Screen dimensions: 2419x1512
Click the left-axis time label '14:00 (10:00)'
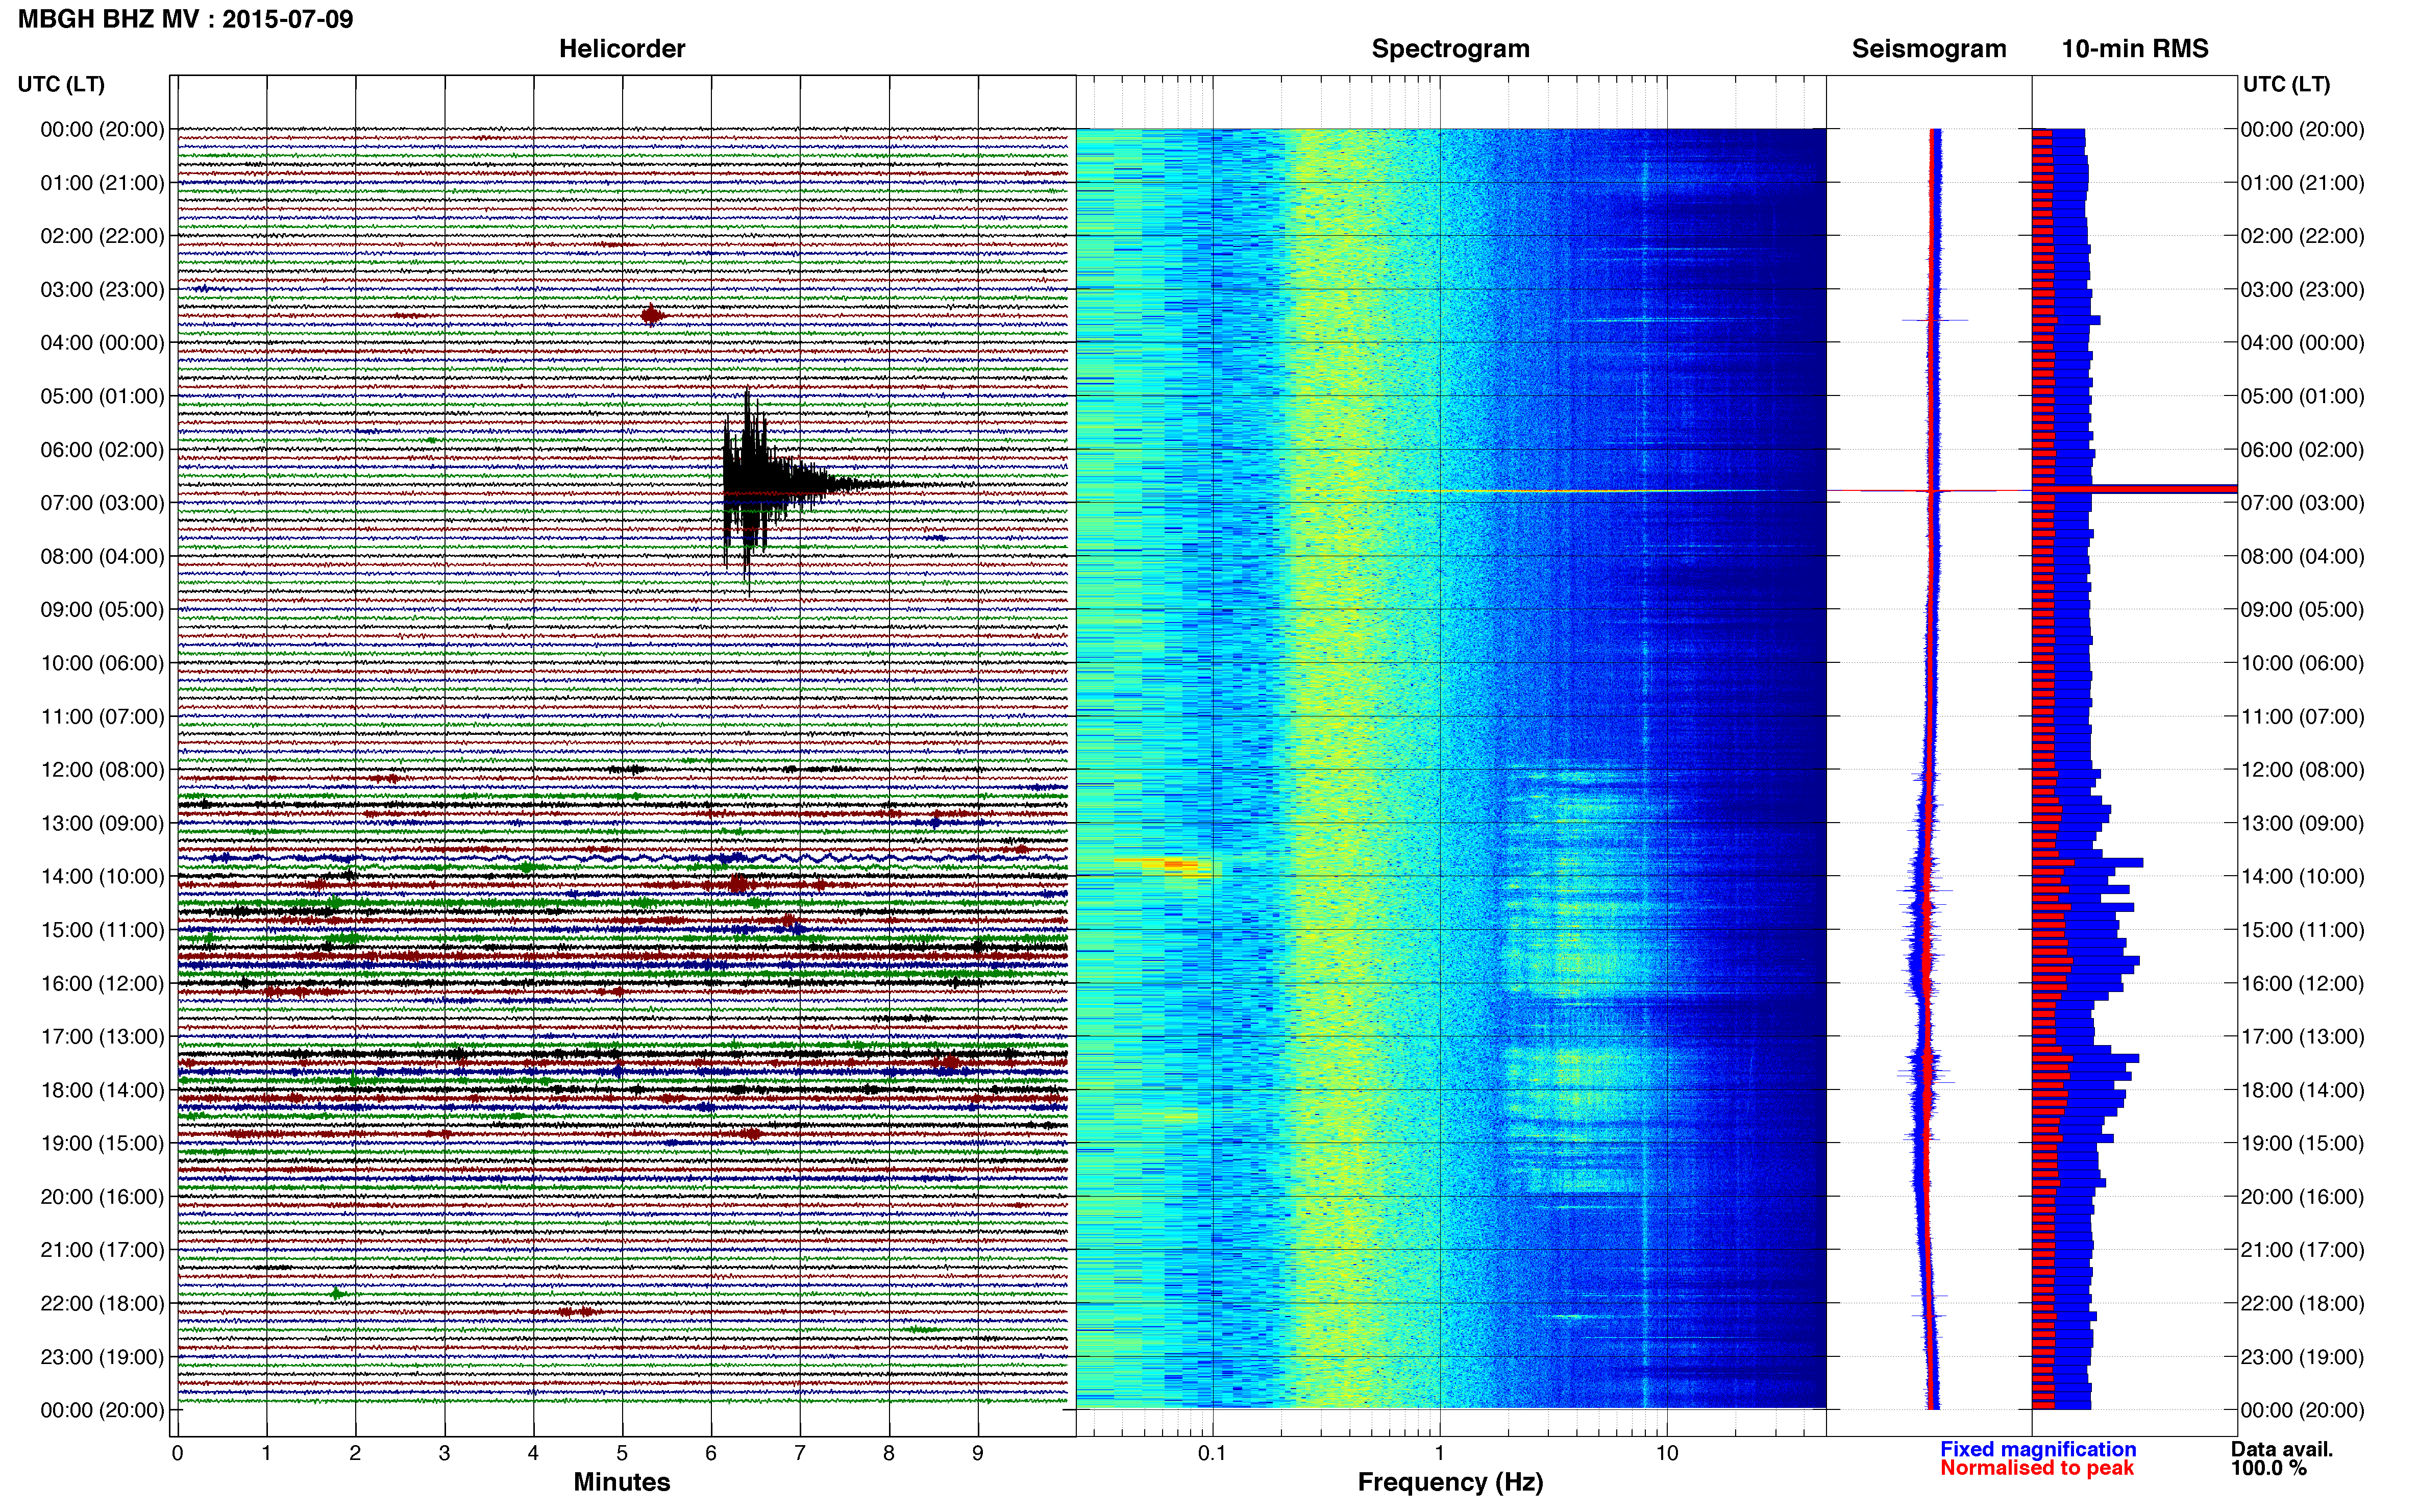click(102, 877)
